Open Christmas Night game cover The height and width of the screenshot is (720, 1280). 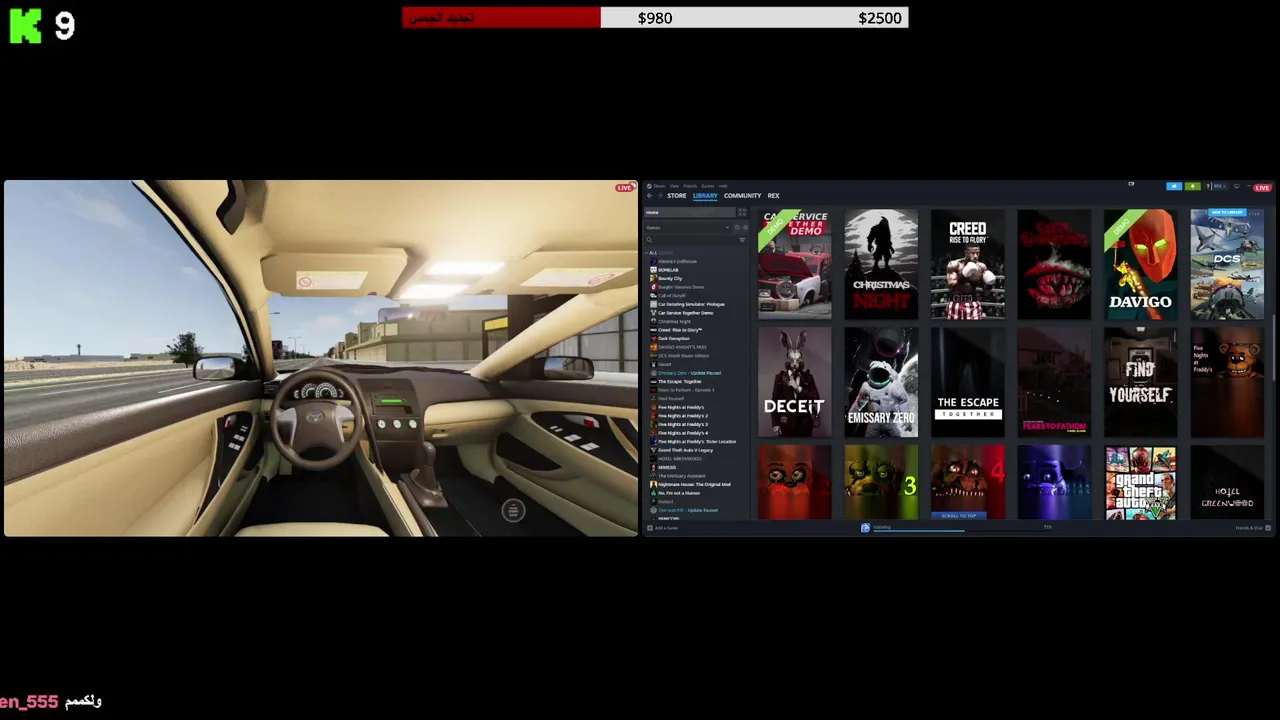click(x=881, y=264)
